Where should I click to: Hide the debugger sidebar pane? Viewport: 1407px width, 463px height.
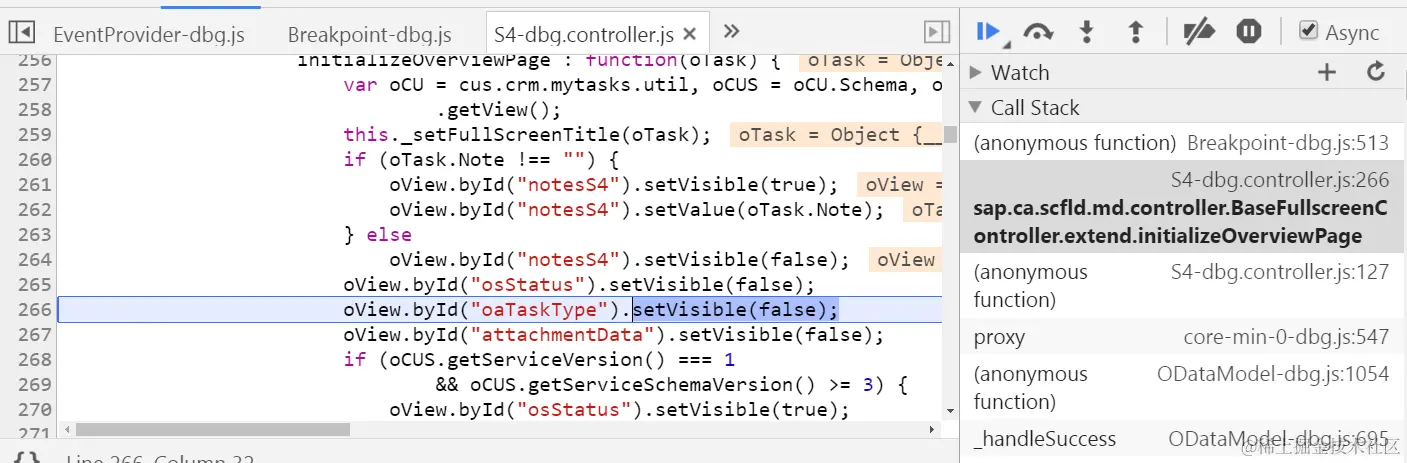pyautogui.click(x=936, y=32)
